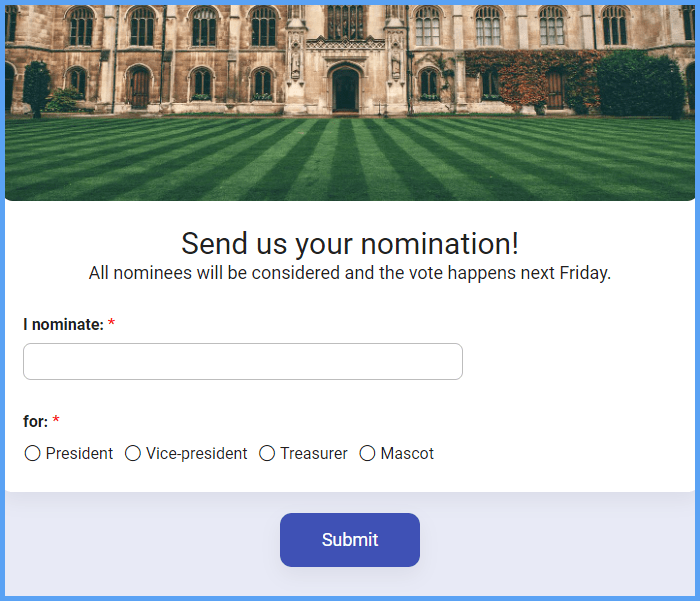
Task: Click the "for:" field label
Action: coord(35,422)
